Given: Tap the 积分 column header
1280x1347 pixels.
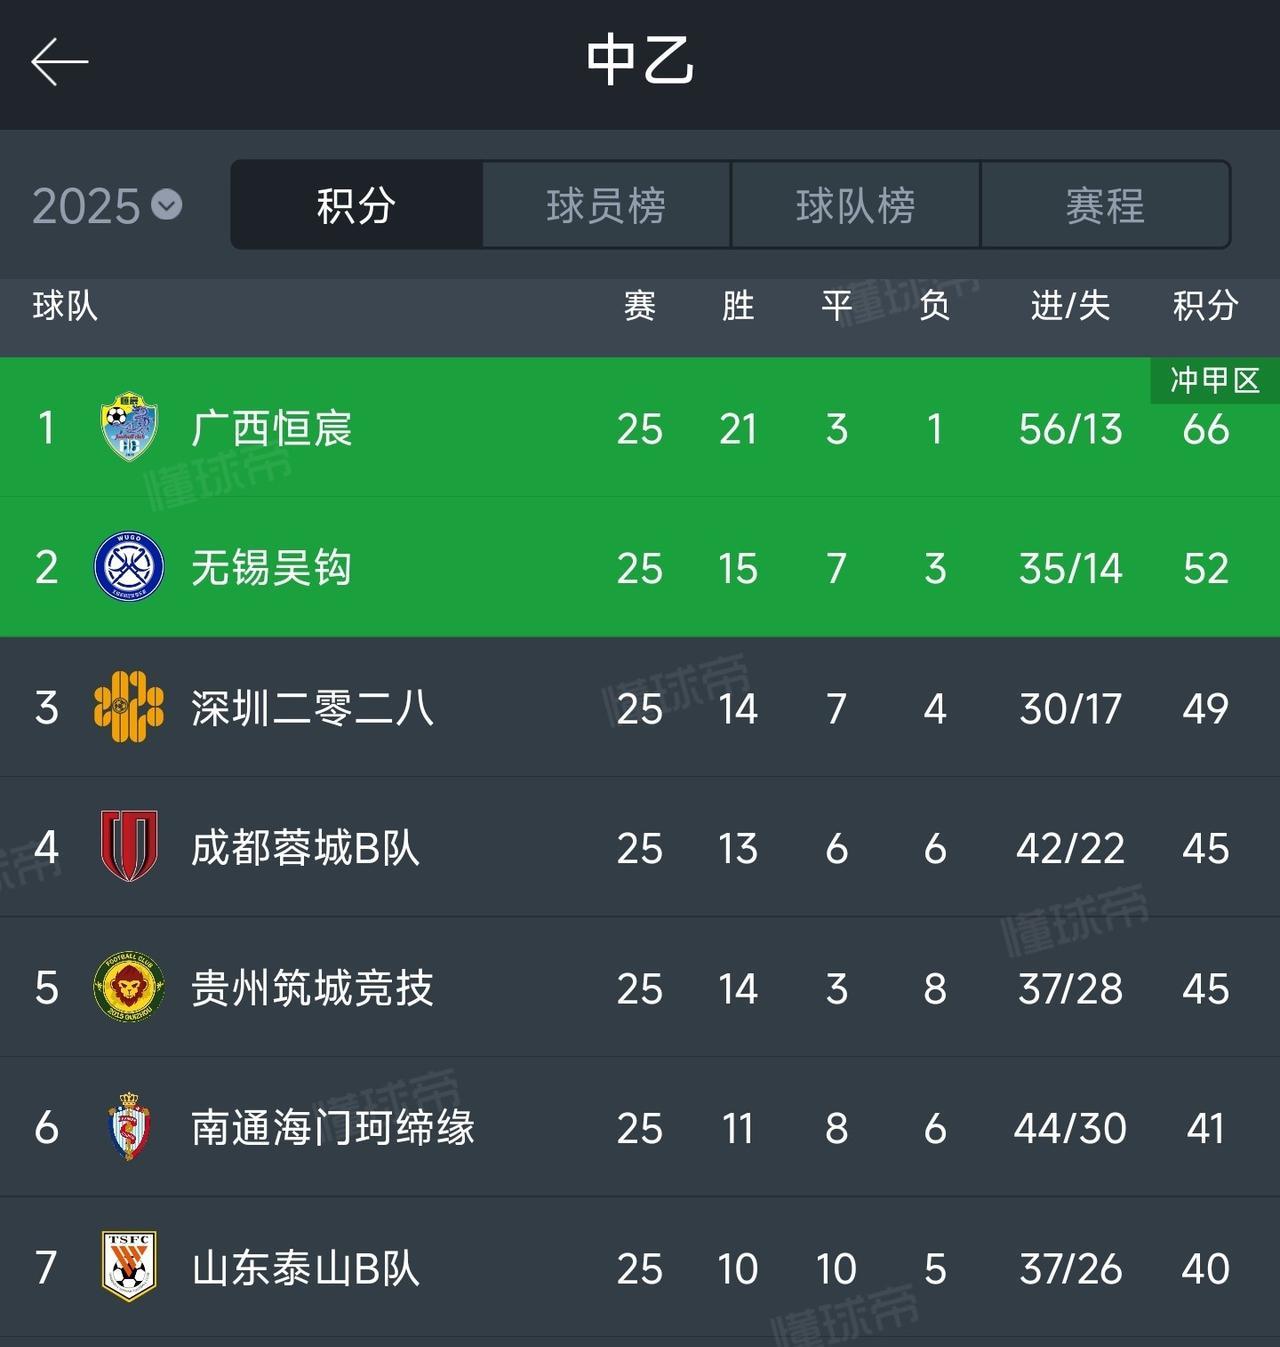Looking at the screenshot, I should (1205, 305).
